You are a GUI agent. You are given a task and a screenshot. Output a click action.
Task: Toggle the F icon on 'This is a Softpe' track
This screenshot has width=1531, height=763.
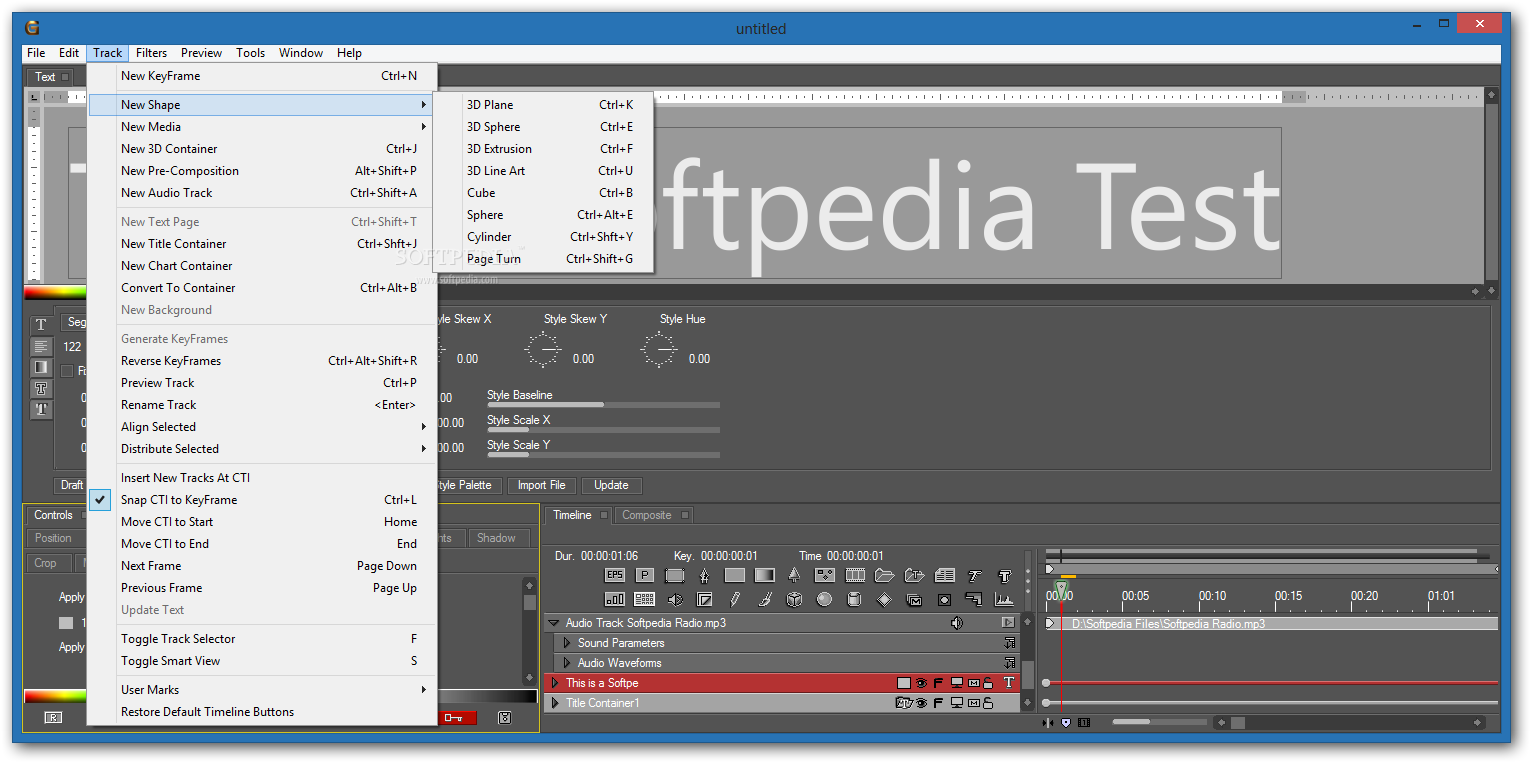point(938,683)
